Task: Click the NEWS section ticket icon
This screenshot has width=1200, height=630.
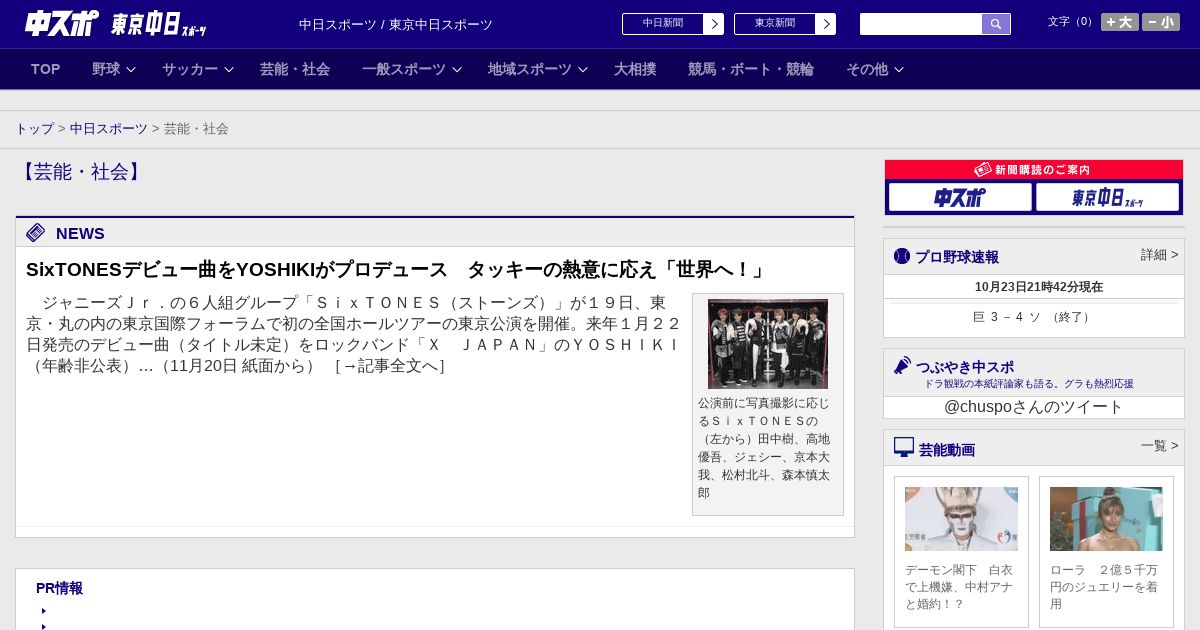Action: [x=36, y=233]
